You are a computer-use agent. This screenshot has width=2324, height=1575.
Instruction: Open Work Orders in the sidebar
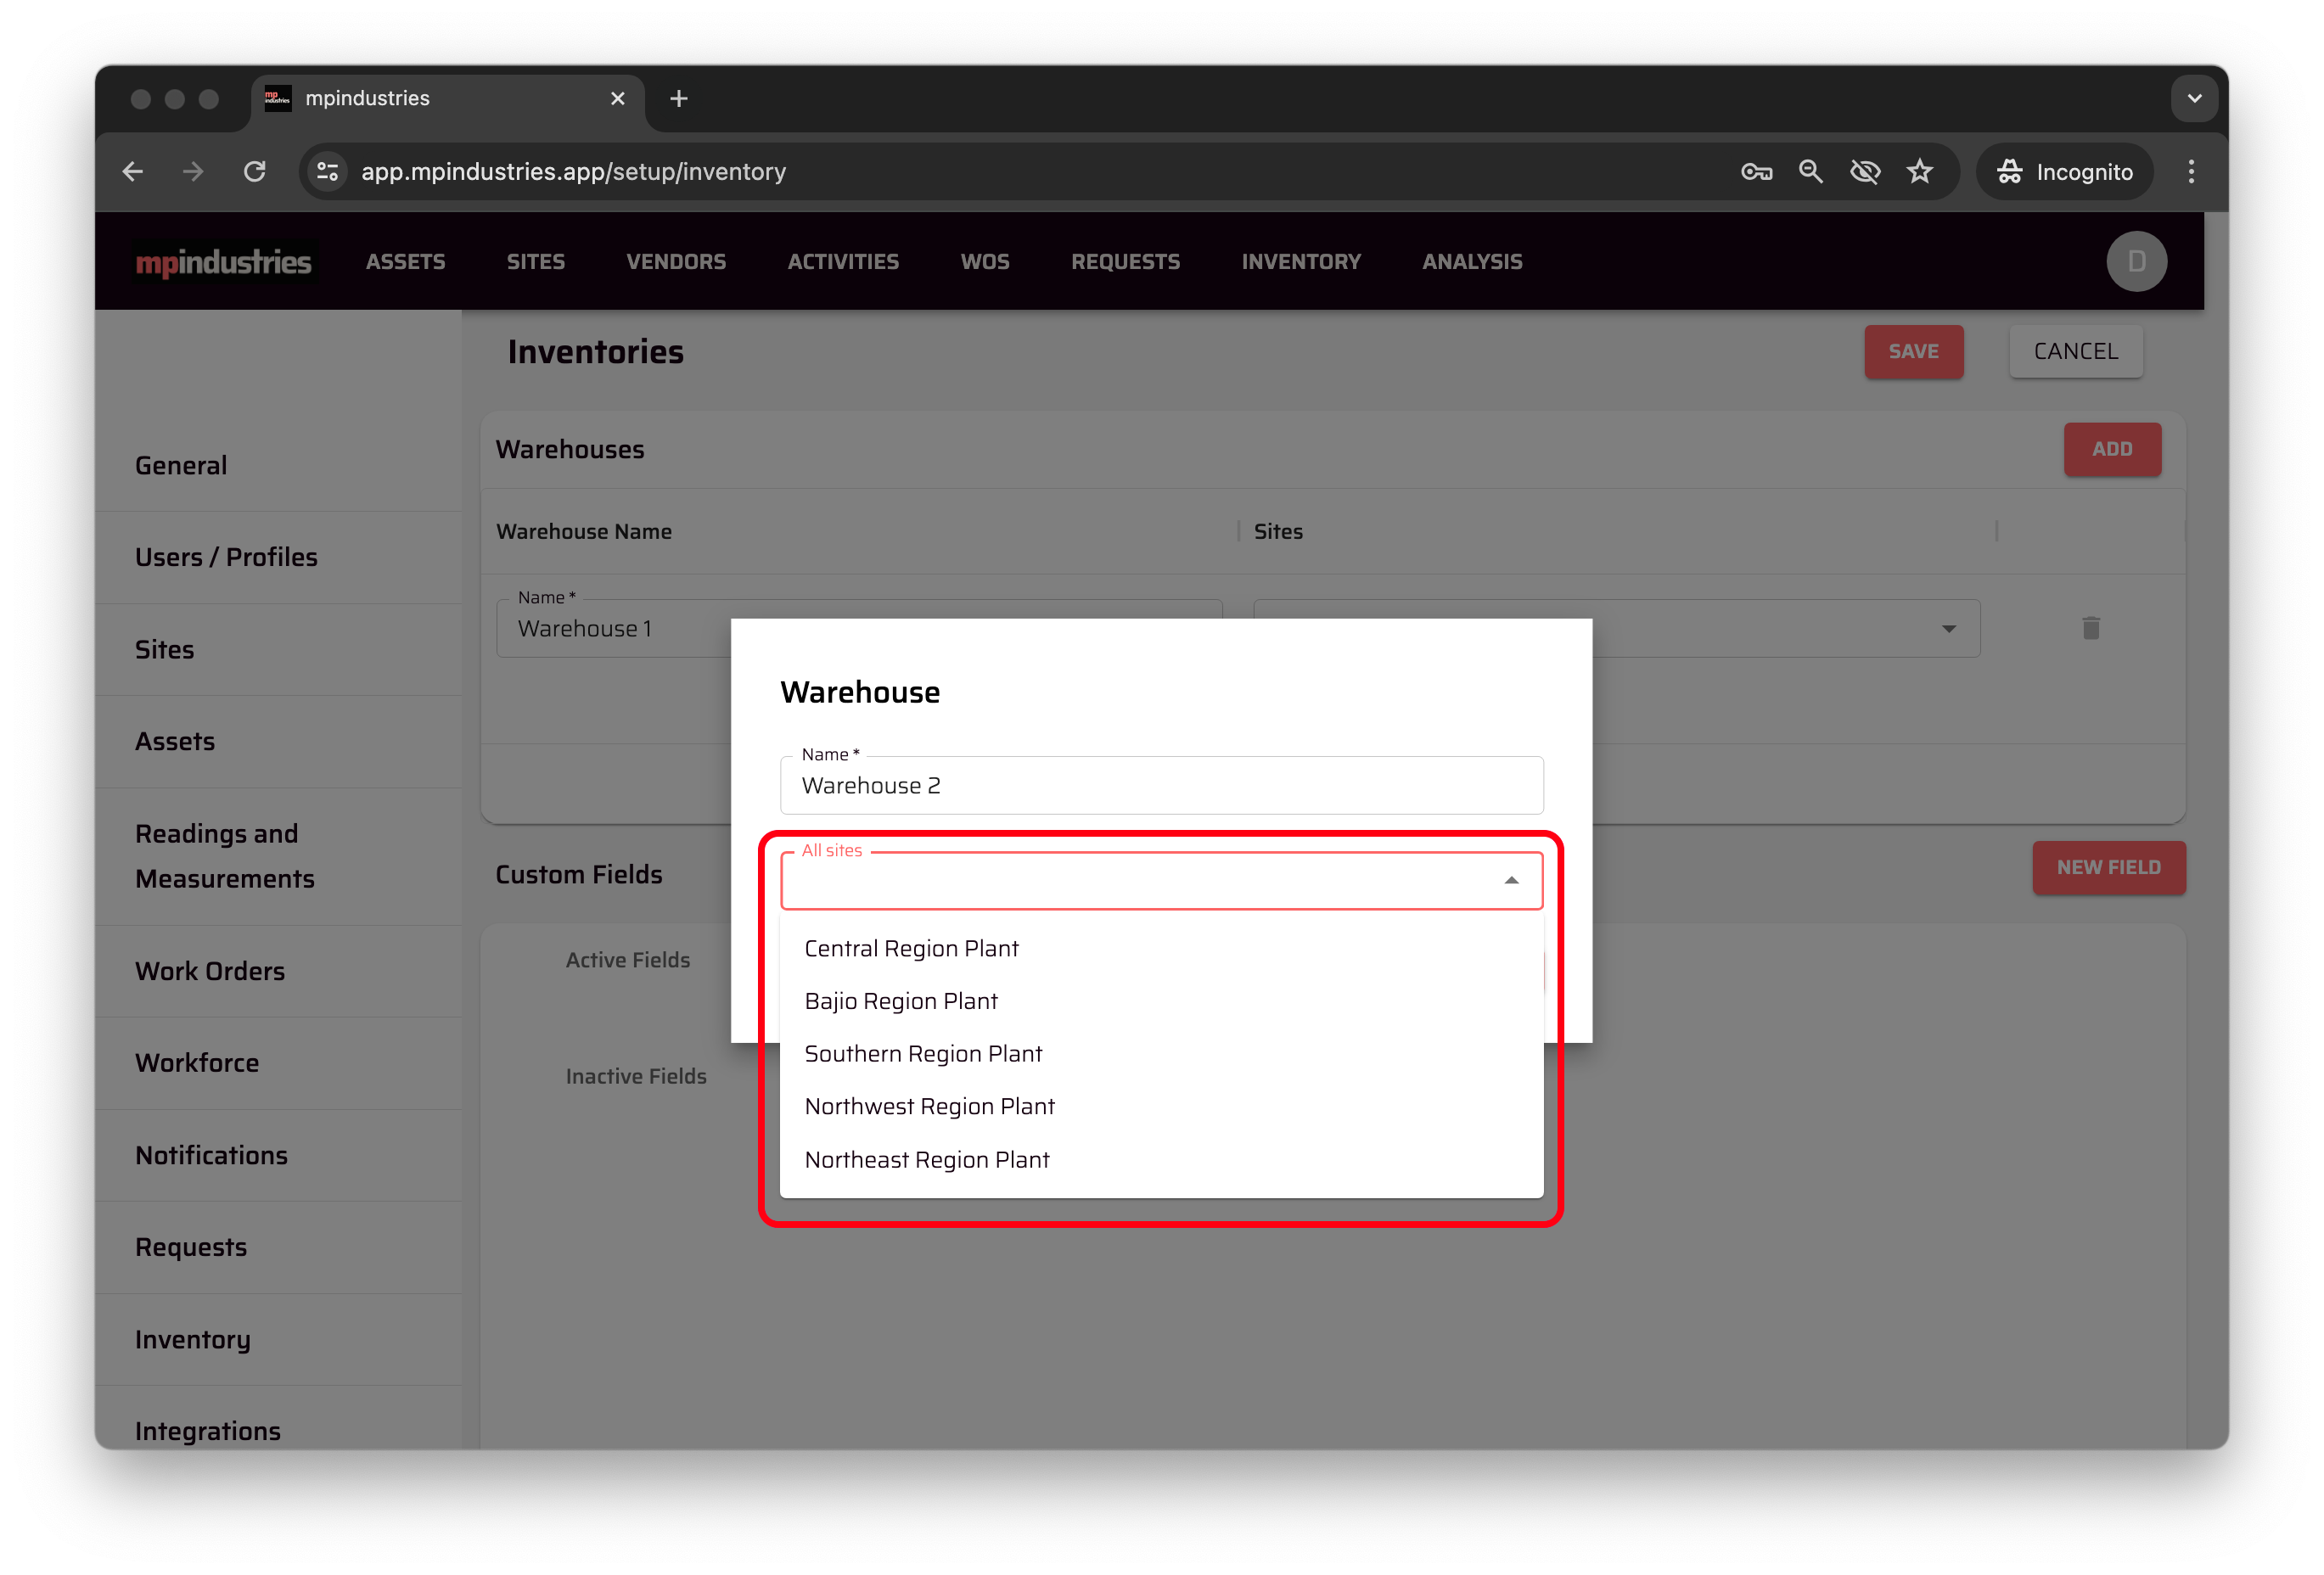tap(210, 971)
